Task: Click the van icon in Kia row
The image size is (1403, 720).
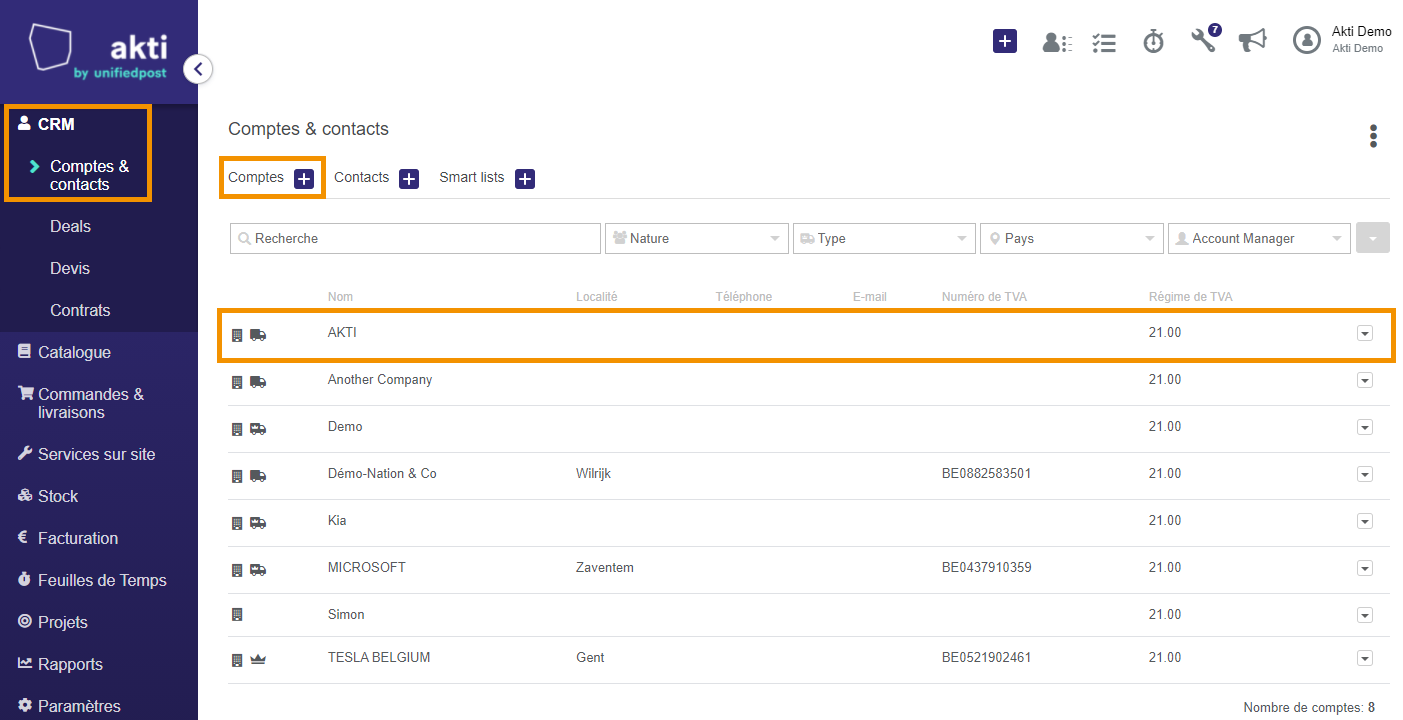Action: 258,523
